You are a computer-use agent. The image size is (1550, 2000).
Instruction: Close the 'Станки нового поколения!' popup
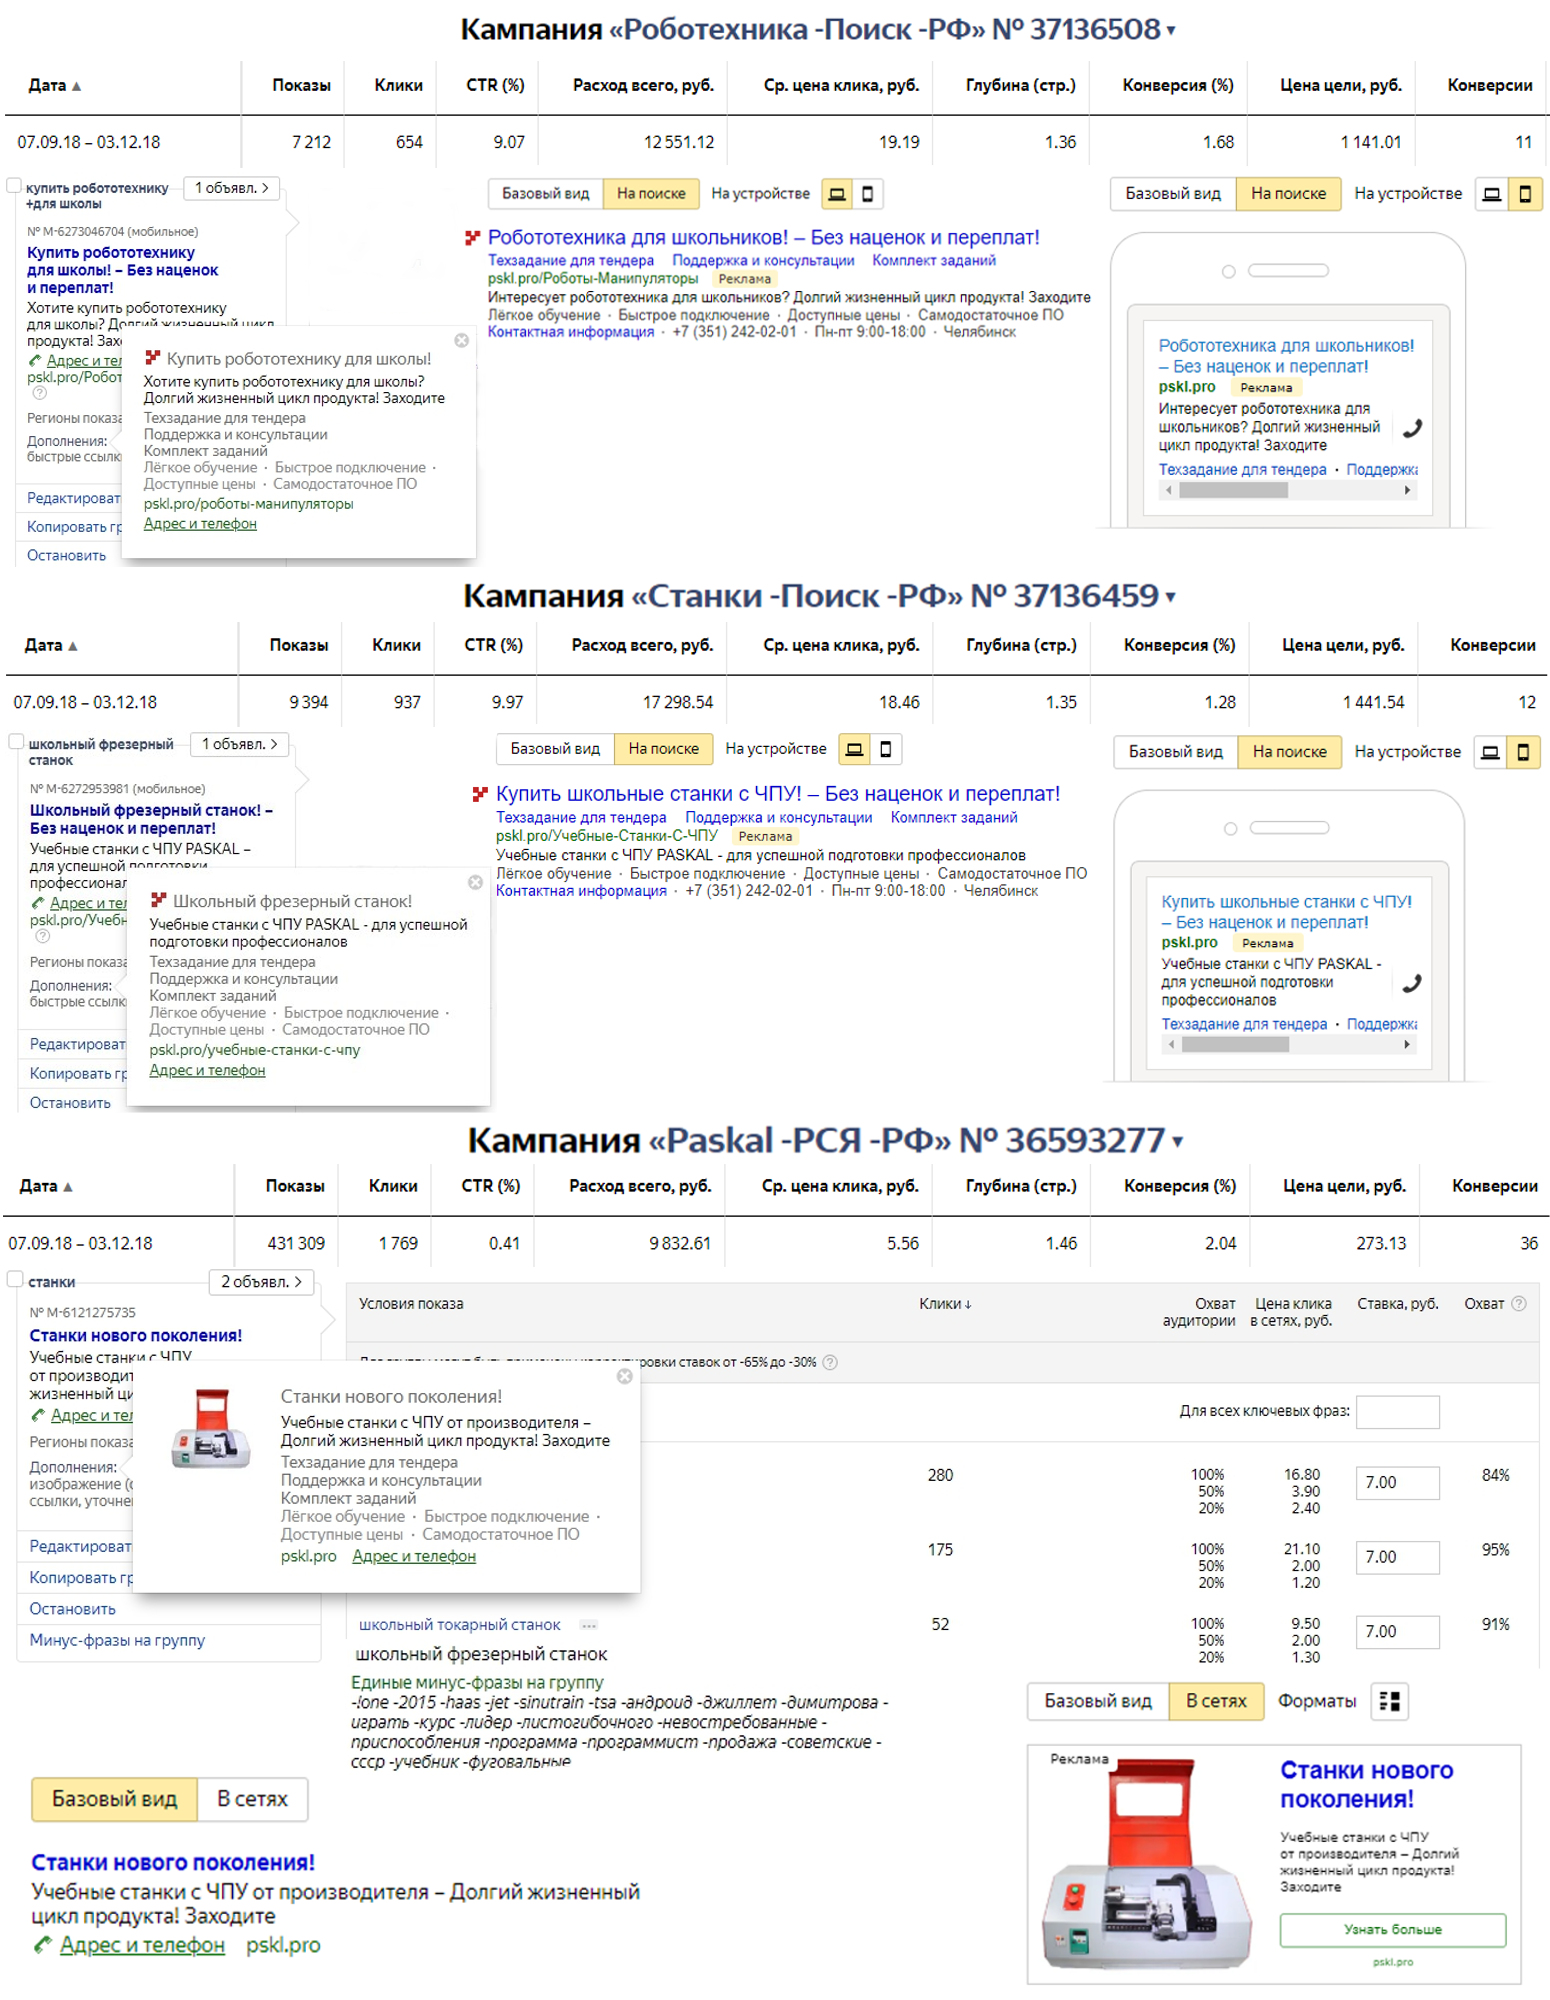point(625,1377)
